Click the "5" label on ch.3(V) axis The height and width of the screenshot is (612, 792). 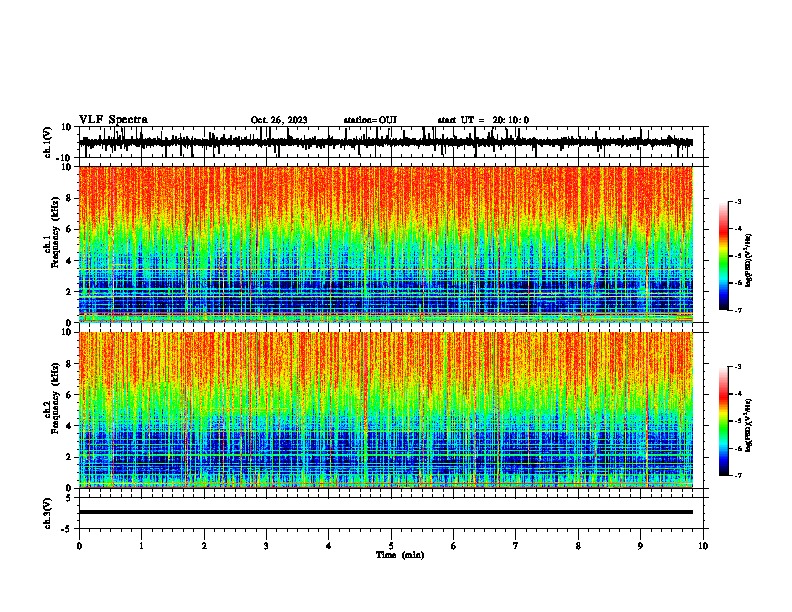70,498
